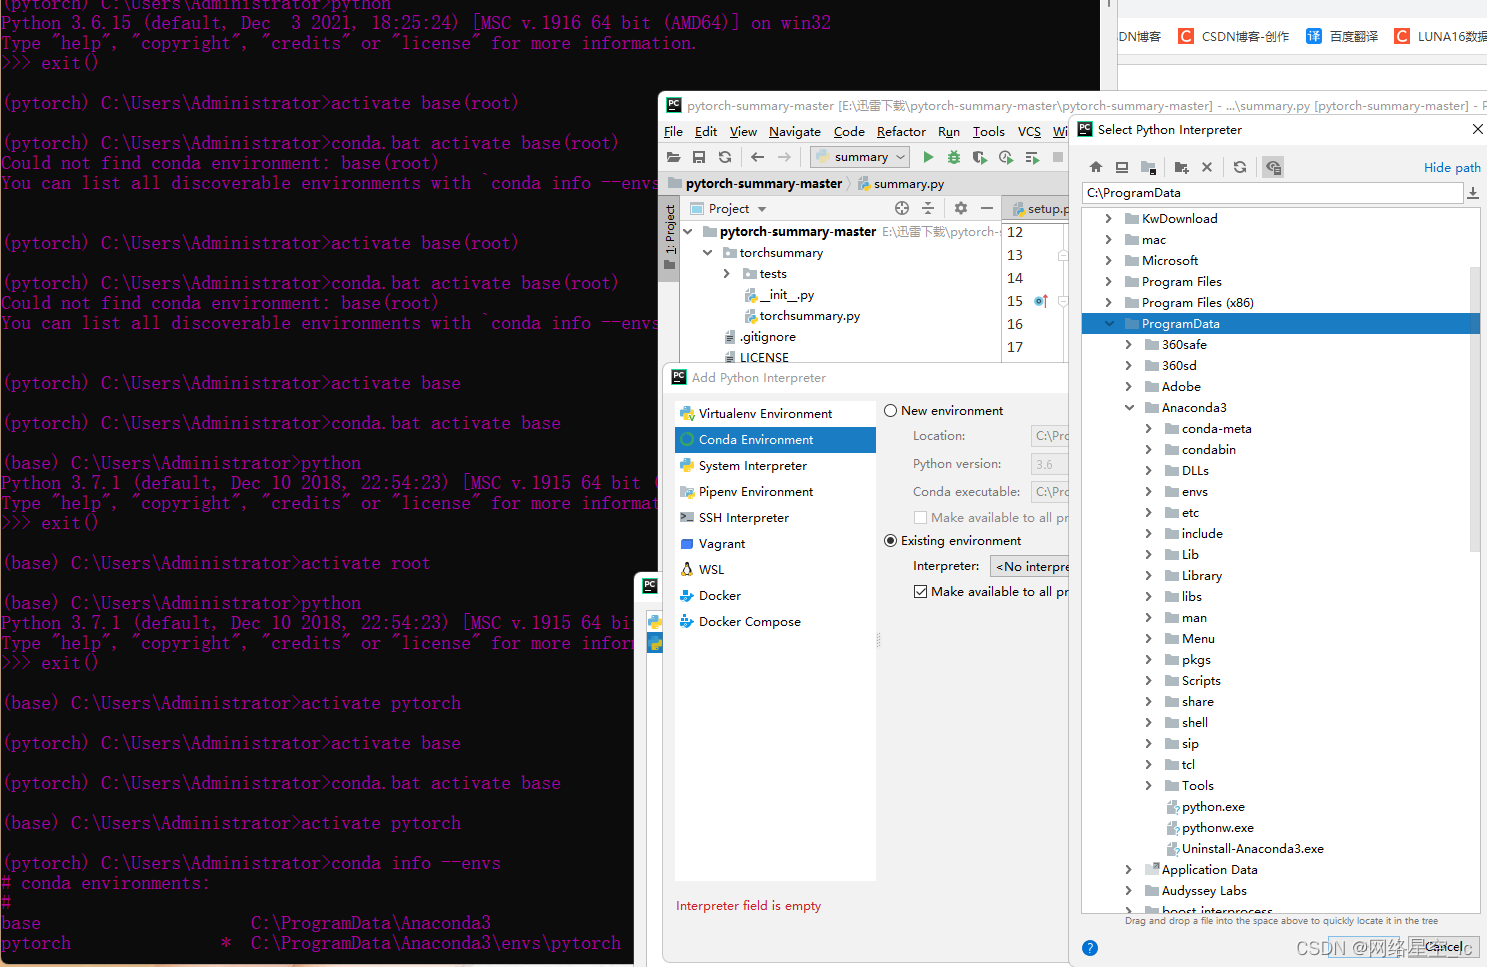Click Refresh icon in Select Python Interpreter
Screen dimensions: 1487x967
click(x=1240, y=167)
